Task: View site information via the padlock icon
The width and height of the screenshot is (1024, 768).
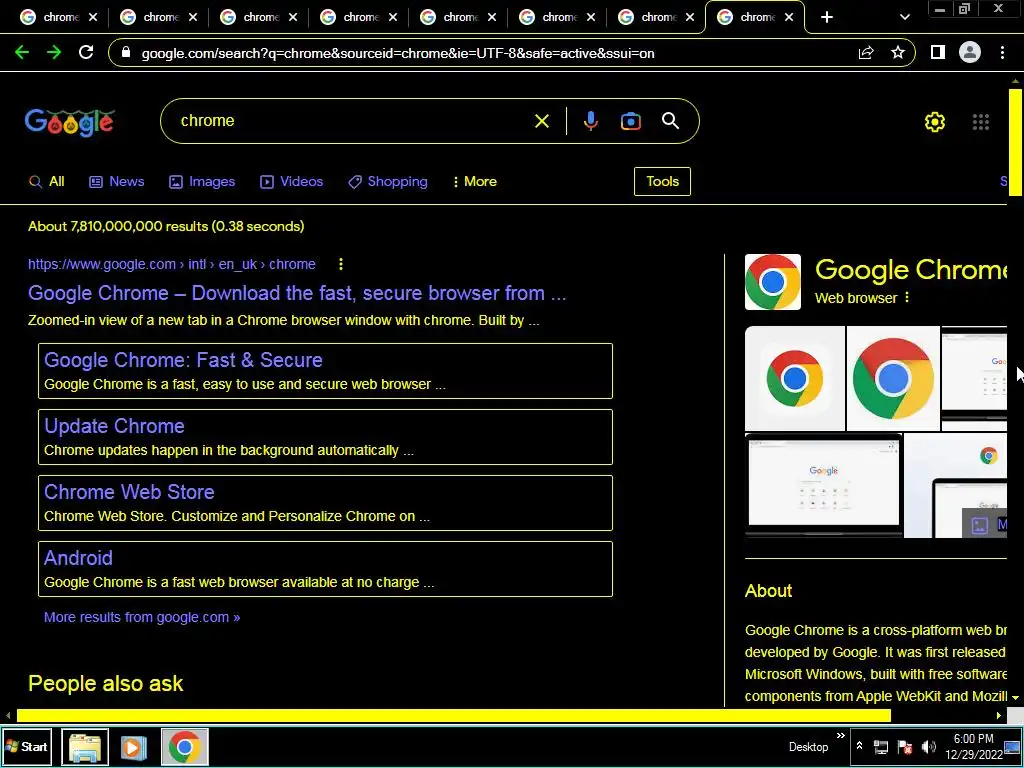Action: click(126, 54)
